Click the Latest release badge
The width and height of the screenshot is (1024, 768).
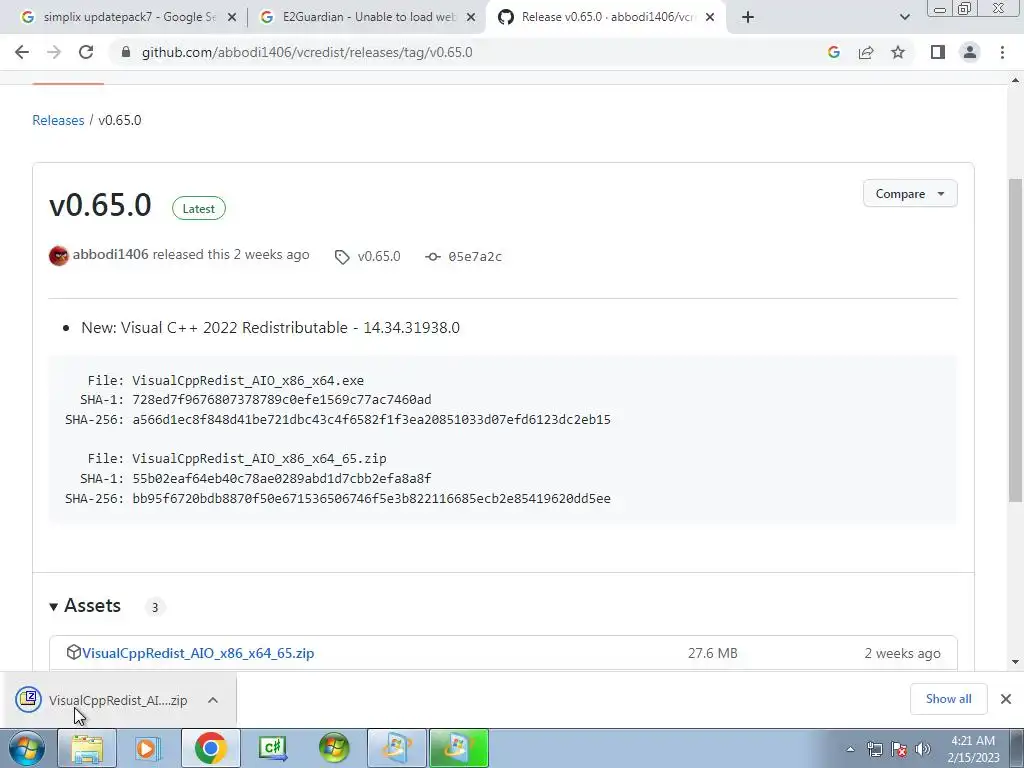tap(199, 208)
